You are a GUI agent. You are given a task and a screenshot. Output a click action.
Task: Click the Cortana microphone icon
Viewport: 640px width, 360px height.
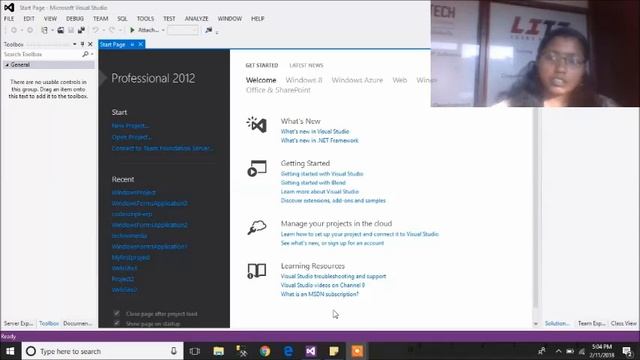click(x=173, y=351)
